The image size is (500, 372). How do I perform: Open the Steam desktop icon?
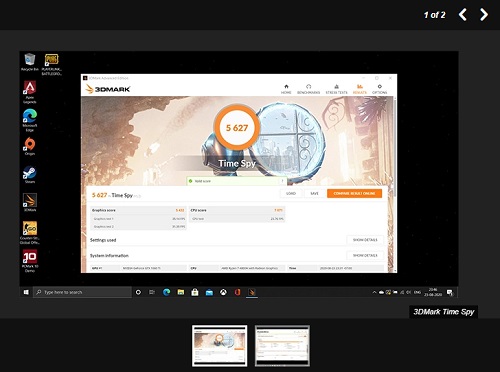pyautogui.click(x=30, y=175)
